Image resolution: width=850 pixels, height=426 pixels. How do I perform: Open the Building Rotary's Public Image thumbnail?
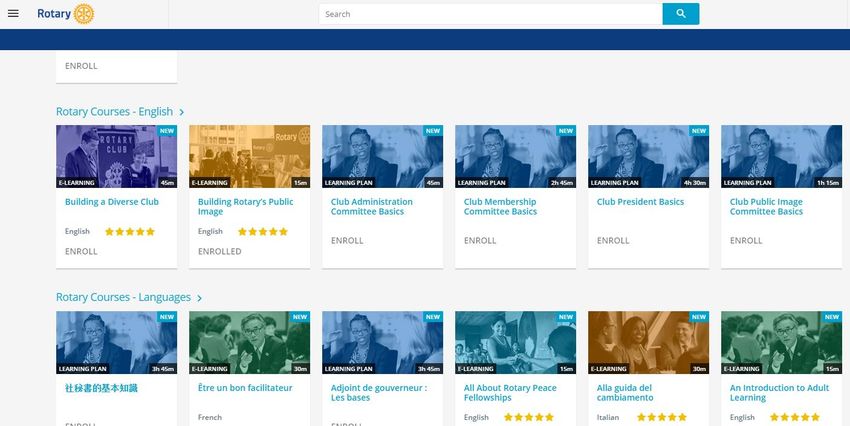249,157
